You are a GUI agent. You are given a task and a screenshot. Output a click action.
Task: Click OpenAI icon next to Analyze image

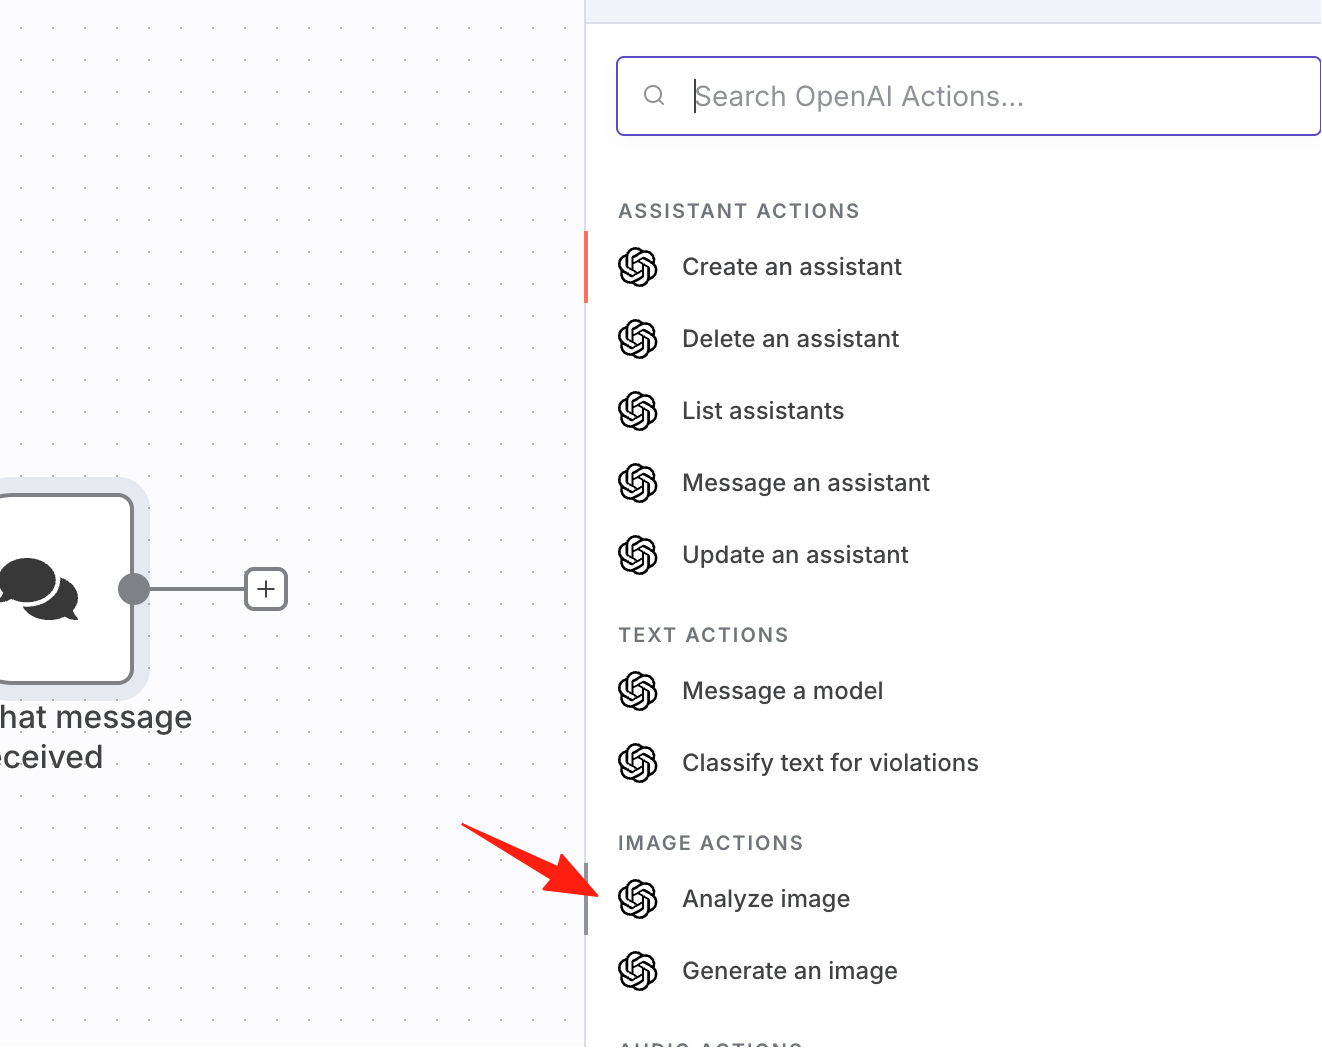tap(638, 899)
